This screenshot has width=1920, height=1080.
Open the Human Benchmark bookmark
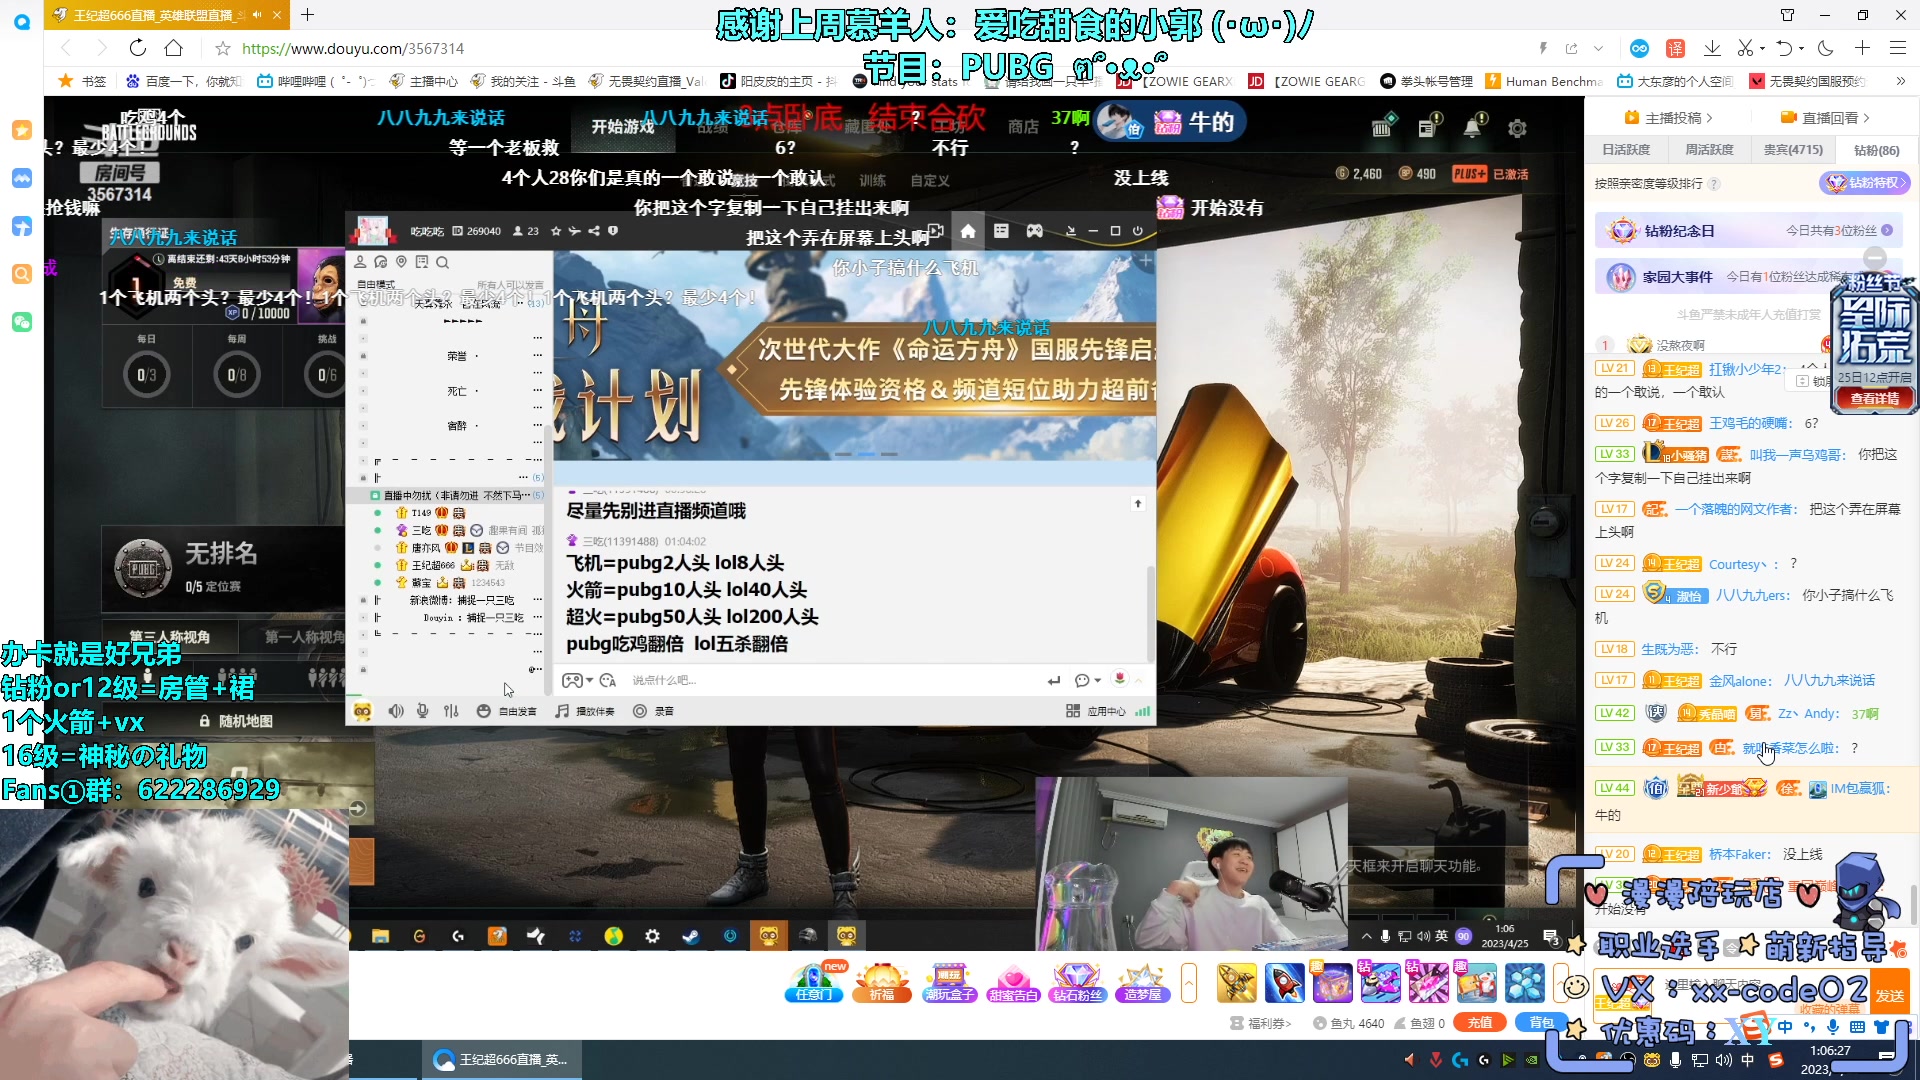click(x=1545, y=81)
